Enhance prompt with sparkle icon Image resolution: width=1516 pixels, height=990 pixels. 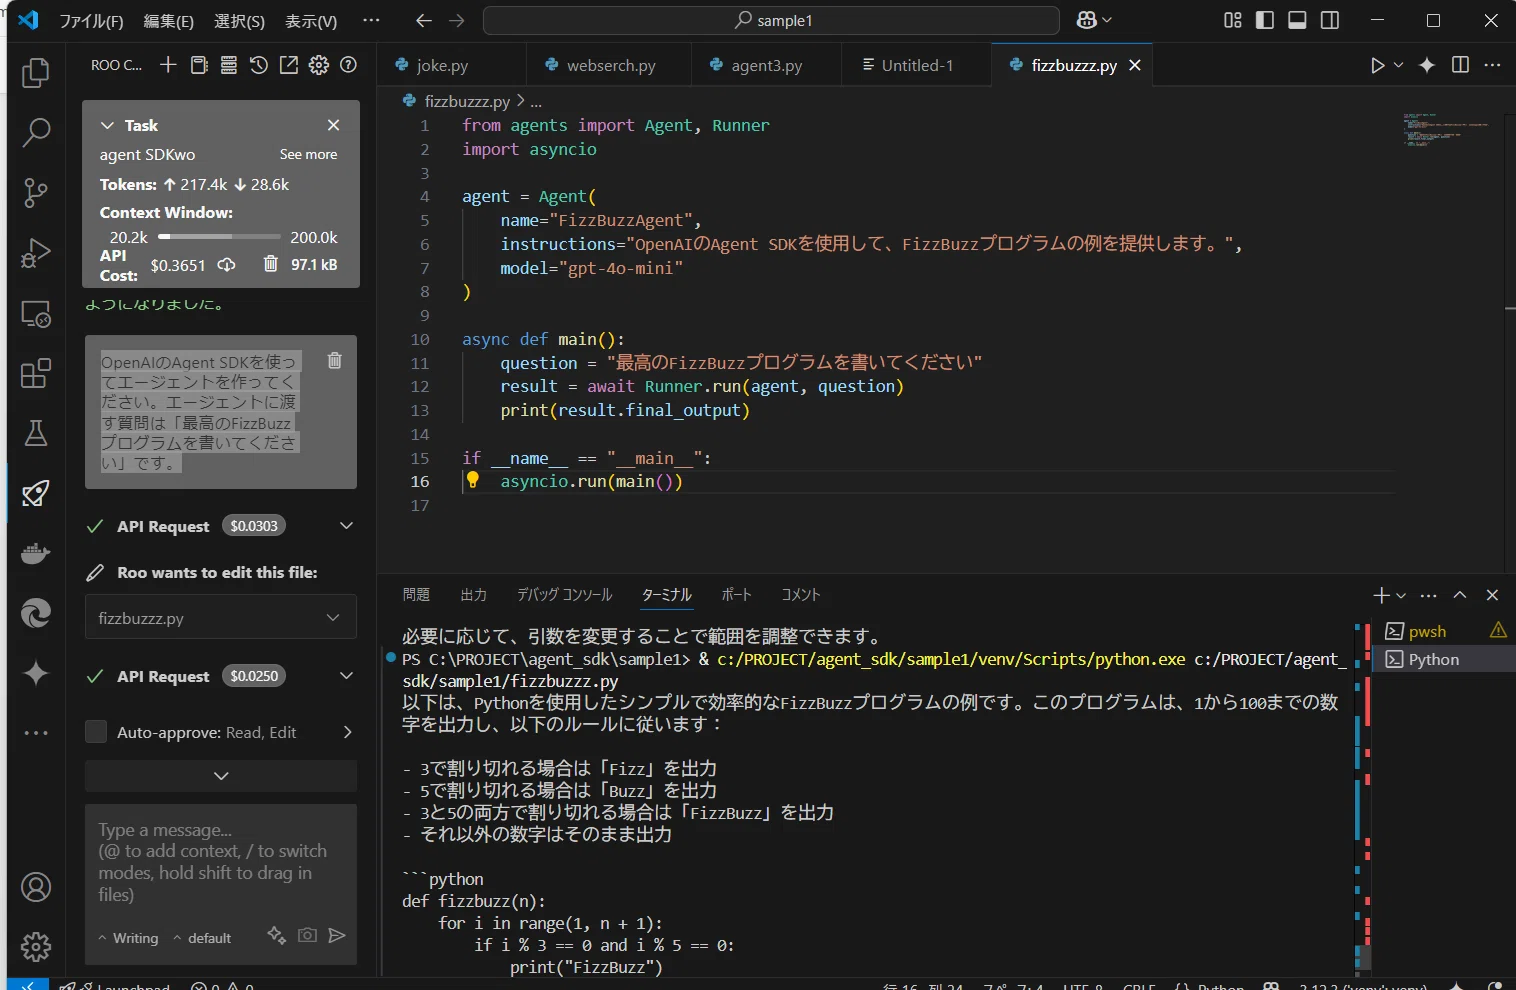tap(277, 935)
